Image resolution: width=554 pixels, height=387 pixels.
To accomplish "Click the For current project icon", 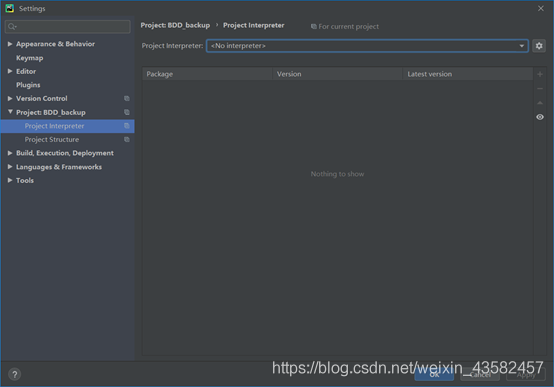I will point(313,27).
